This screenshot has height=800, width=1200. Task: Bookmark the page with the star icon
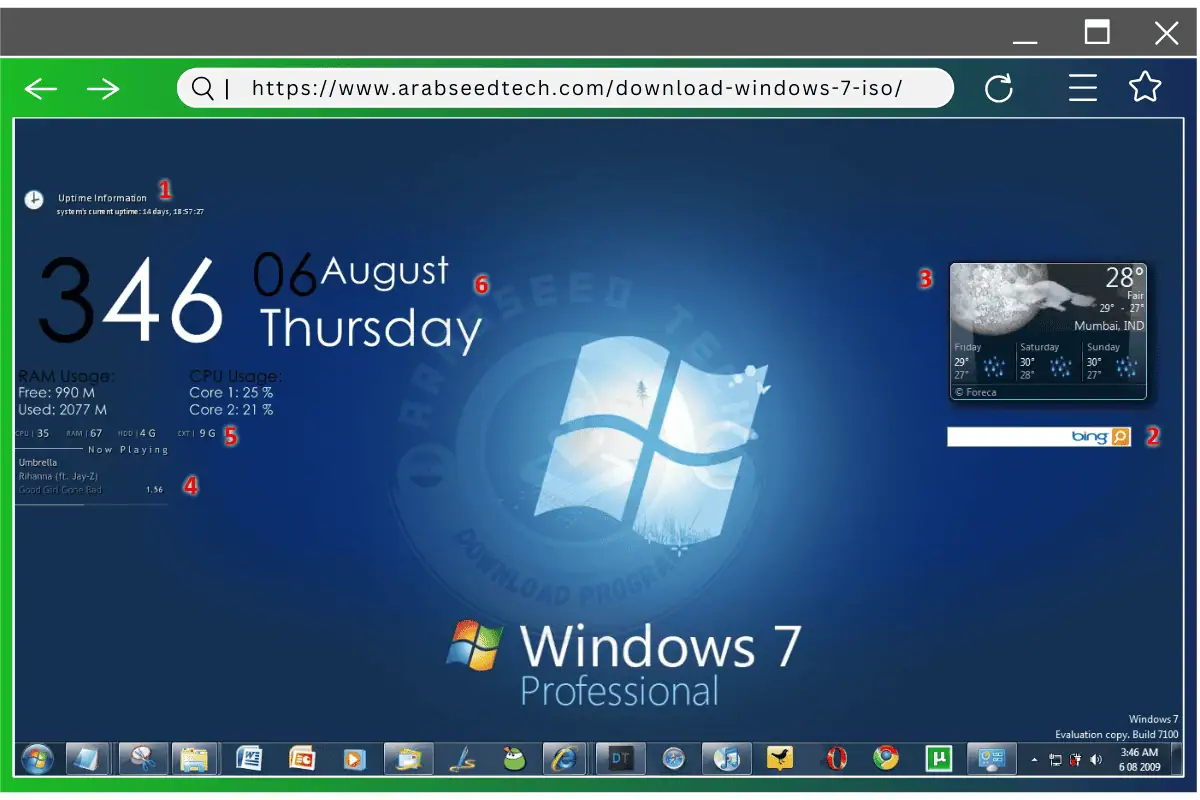tap(1145, 88)
